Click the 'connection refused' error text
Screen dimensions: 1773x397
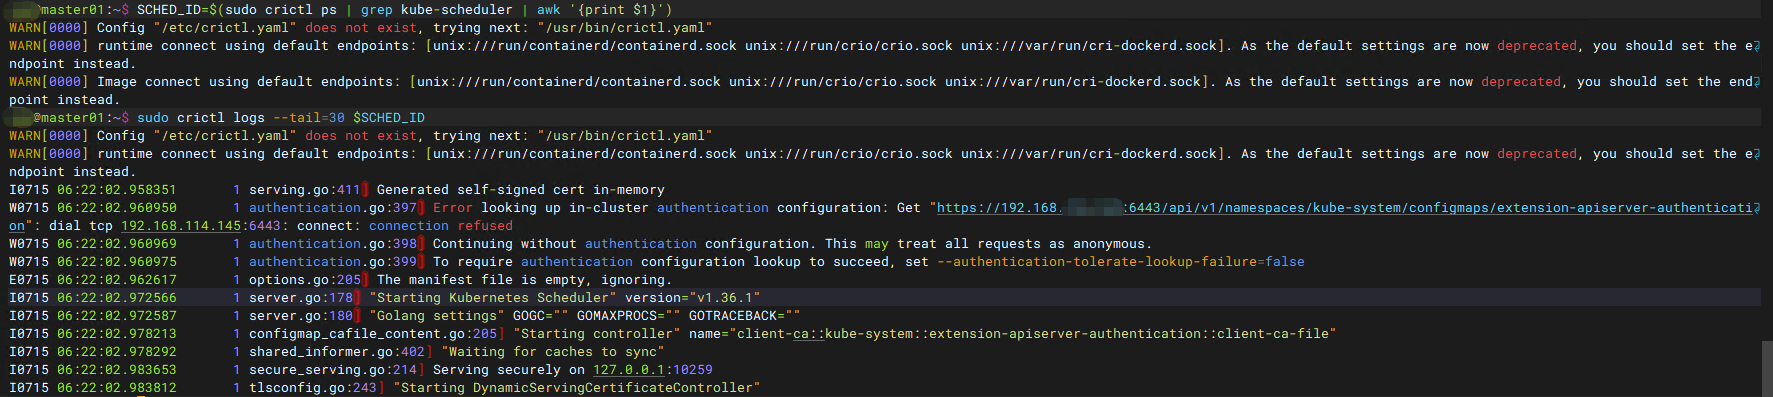click(x=441, y=226)
